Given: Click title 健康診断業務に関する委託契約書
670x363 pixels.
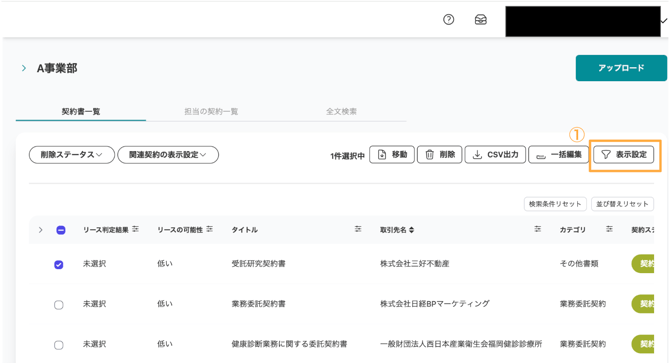Looking at the screenshot, I should [289, 344].
